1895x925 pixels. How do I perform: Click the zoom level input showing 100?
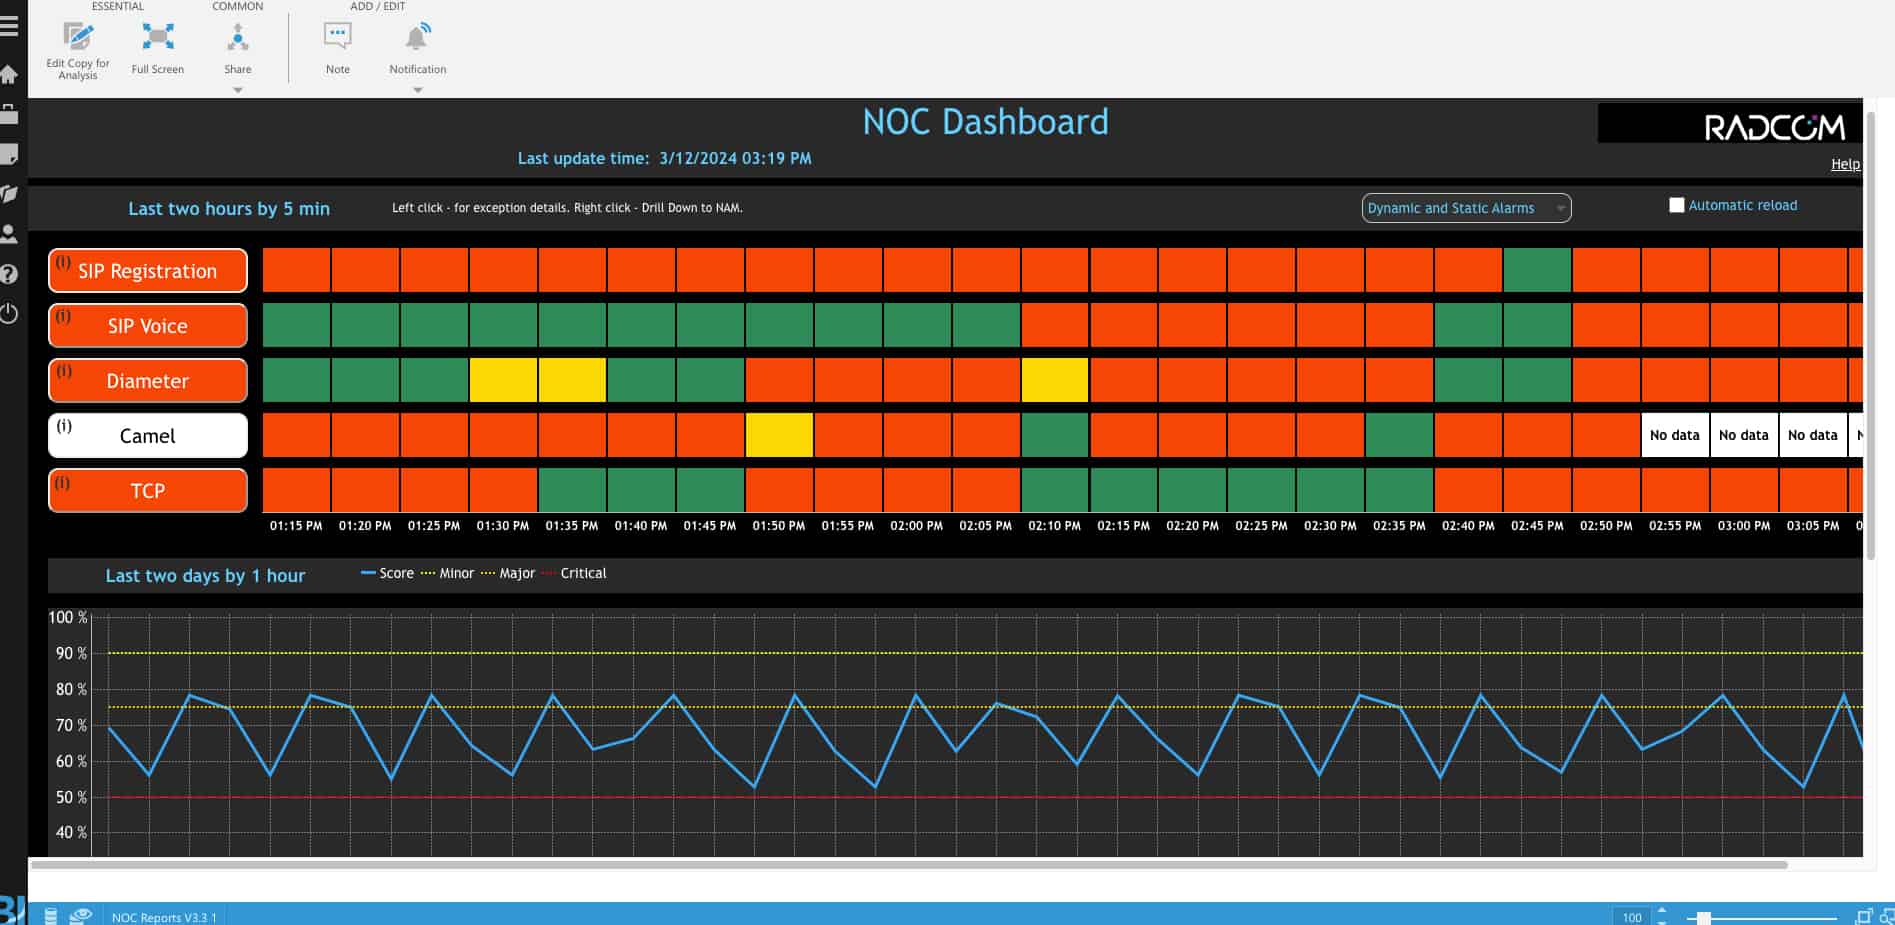pos(1631,916)
